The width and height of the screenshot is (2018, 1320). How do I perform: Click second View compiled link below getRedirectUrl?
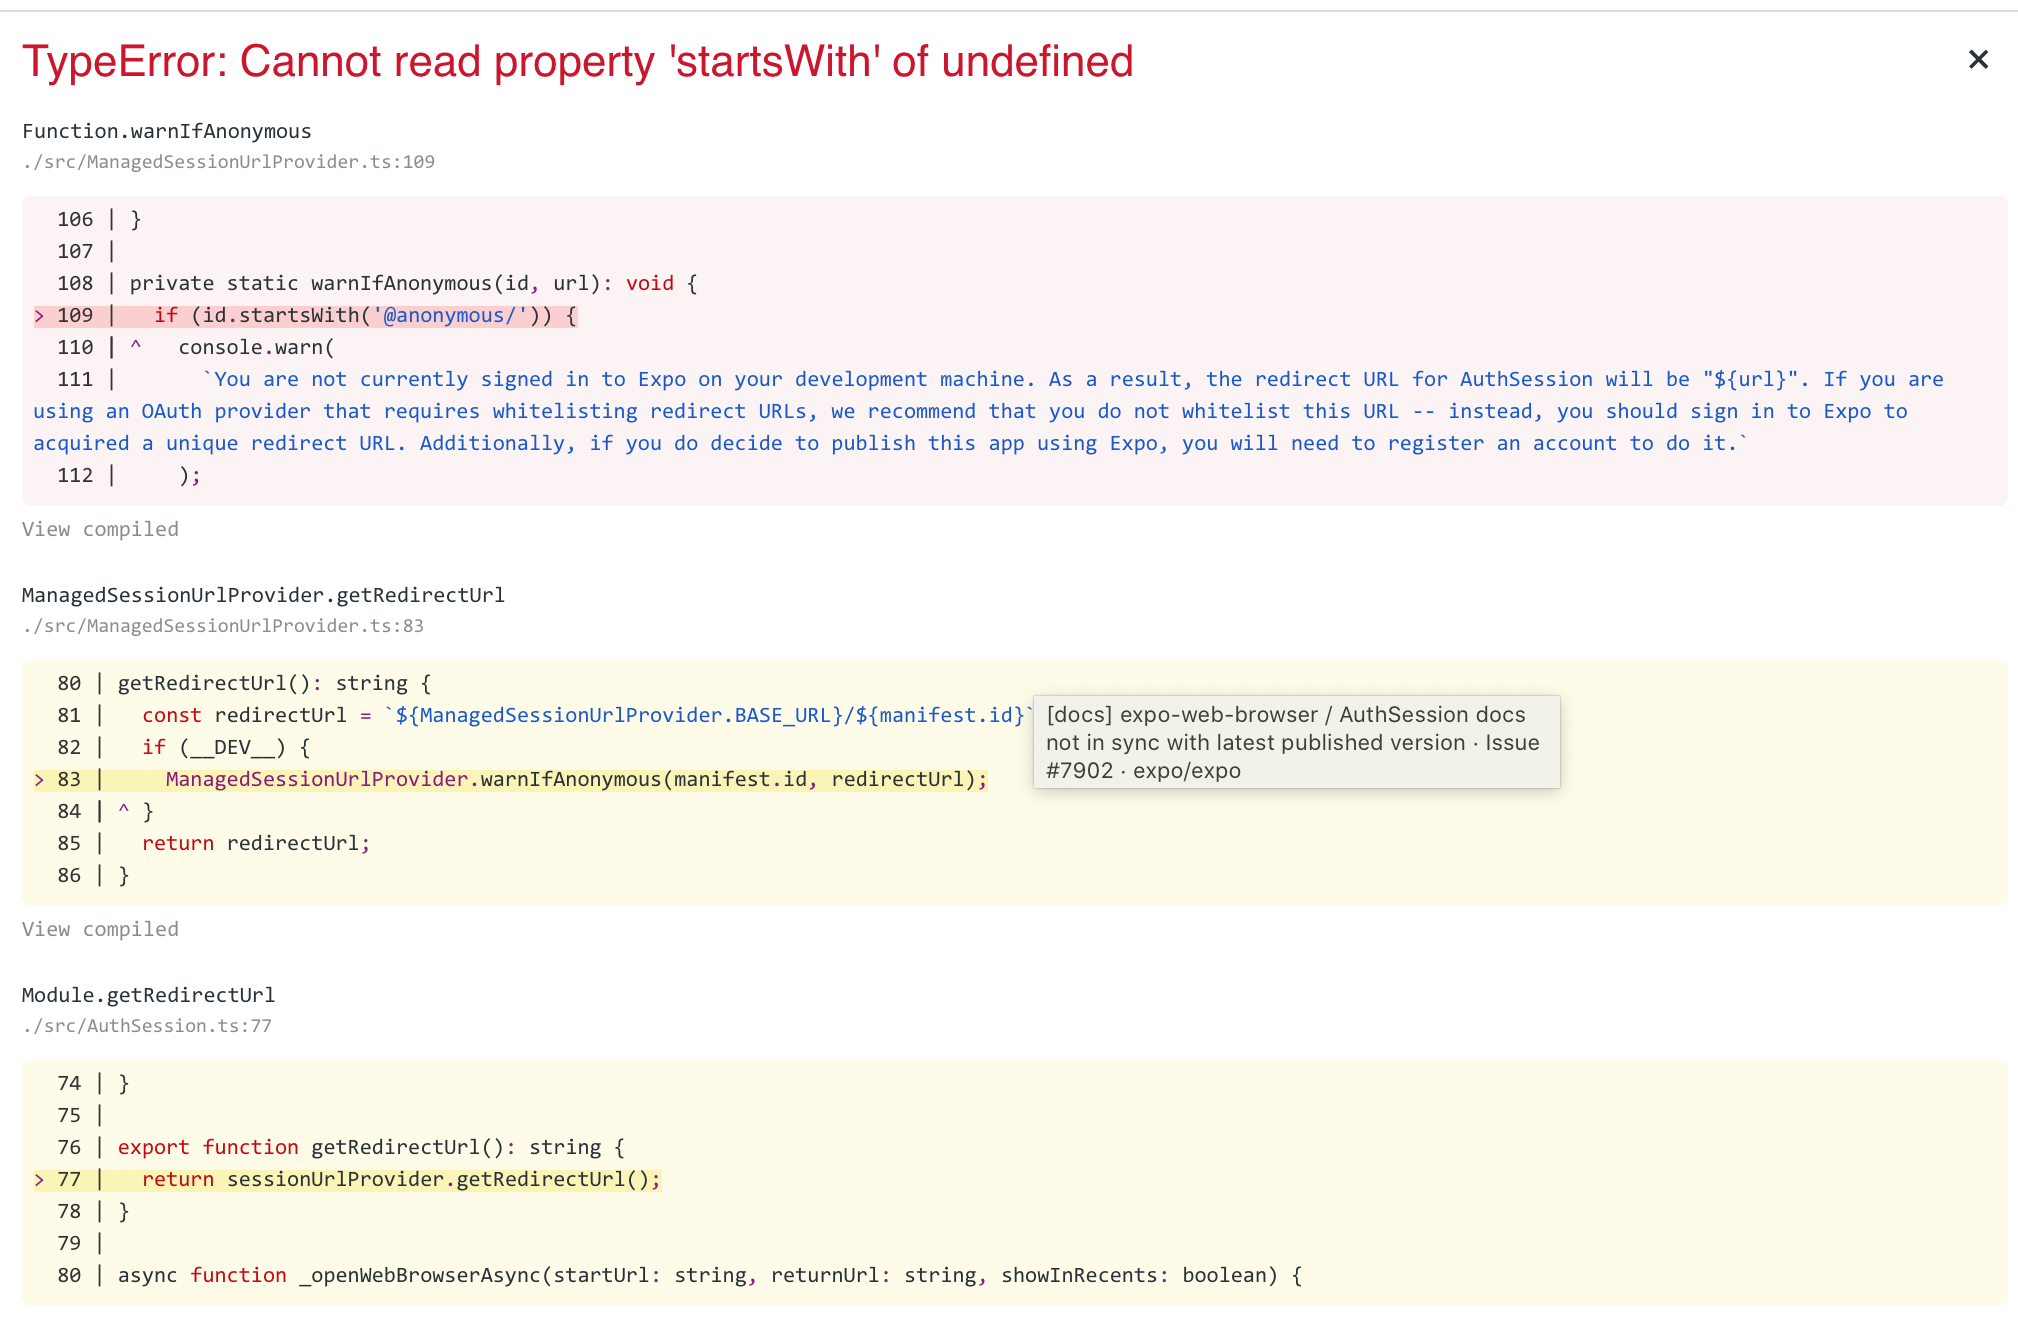(x=100, y=929)
